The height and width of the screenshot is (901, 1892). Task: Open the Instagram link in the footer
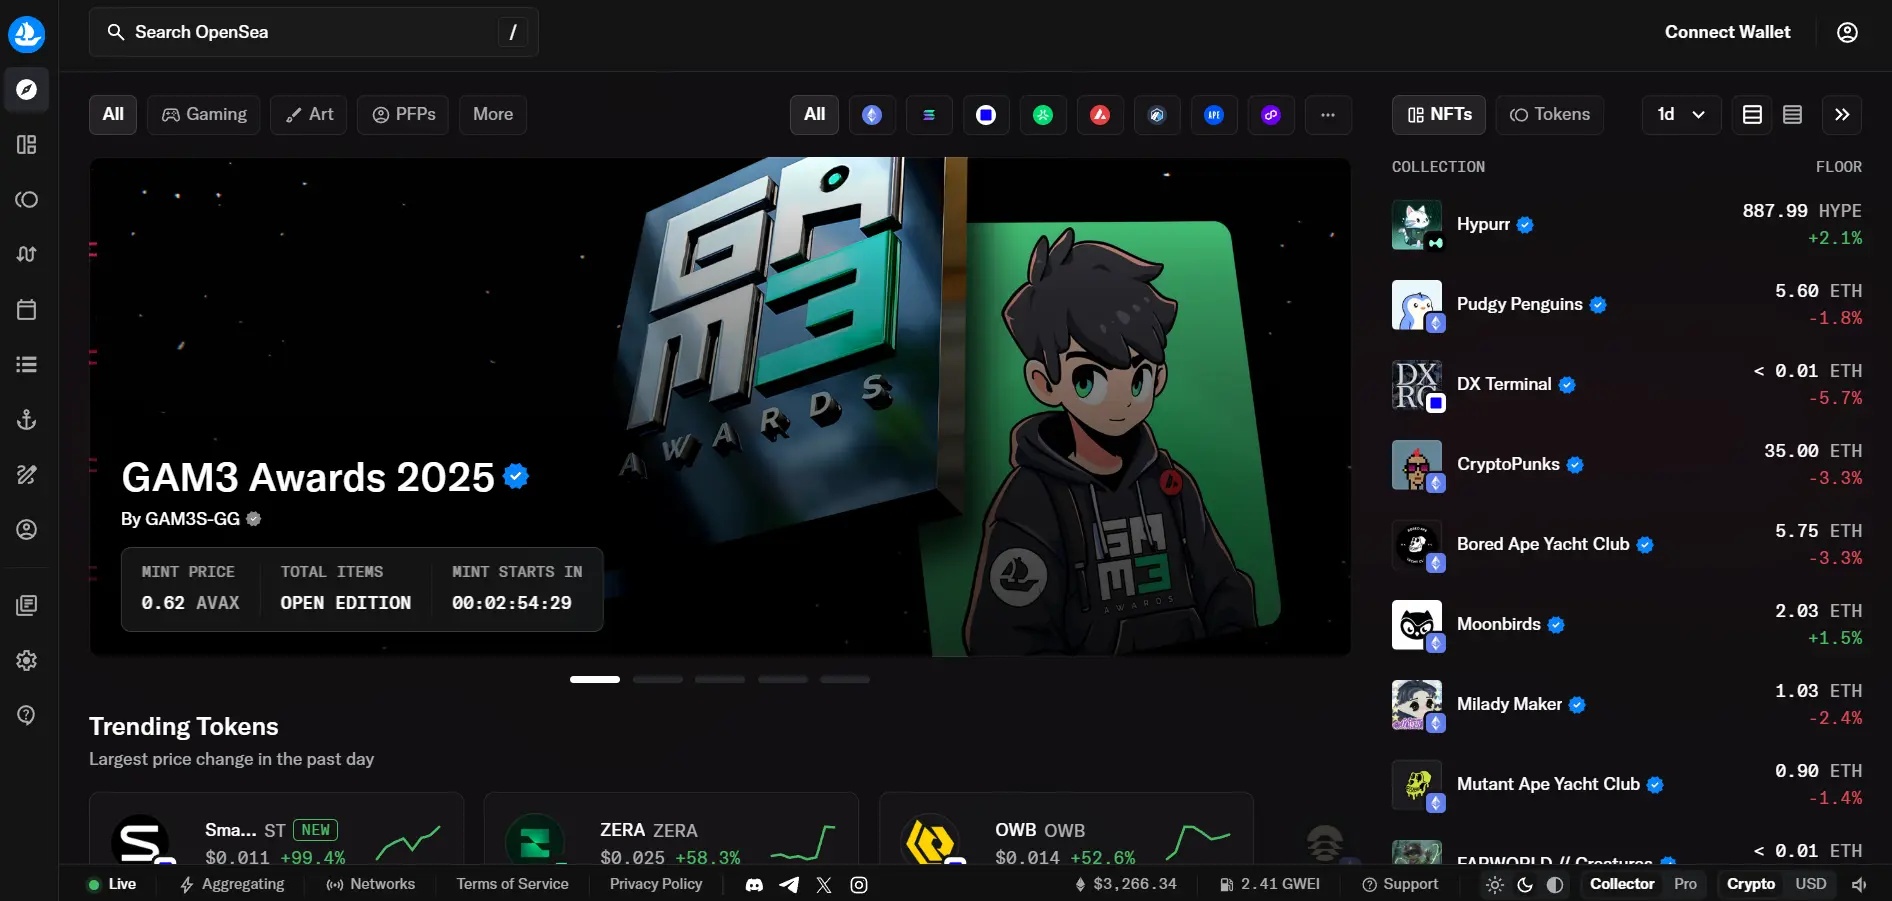[x=859, y=885]
